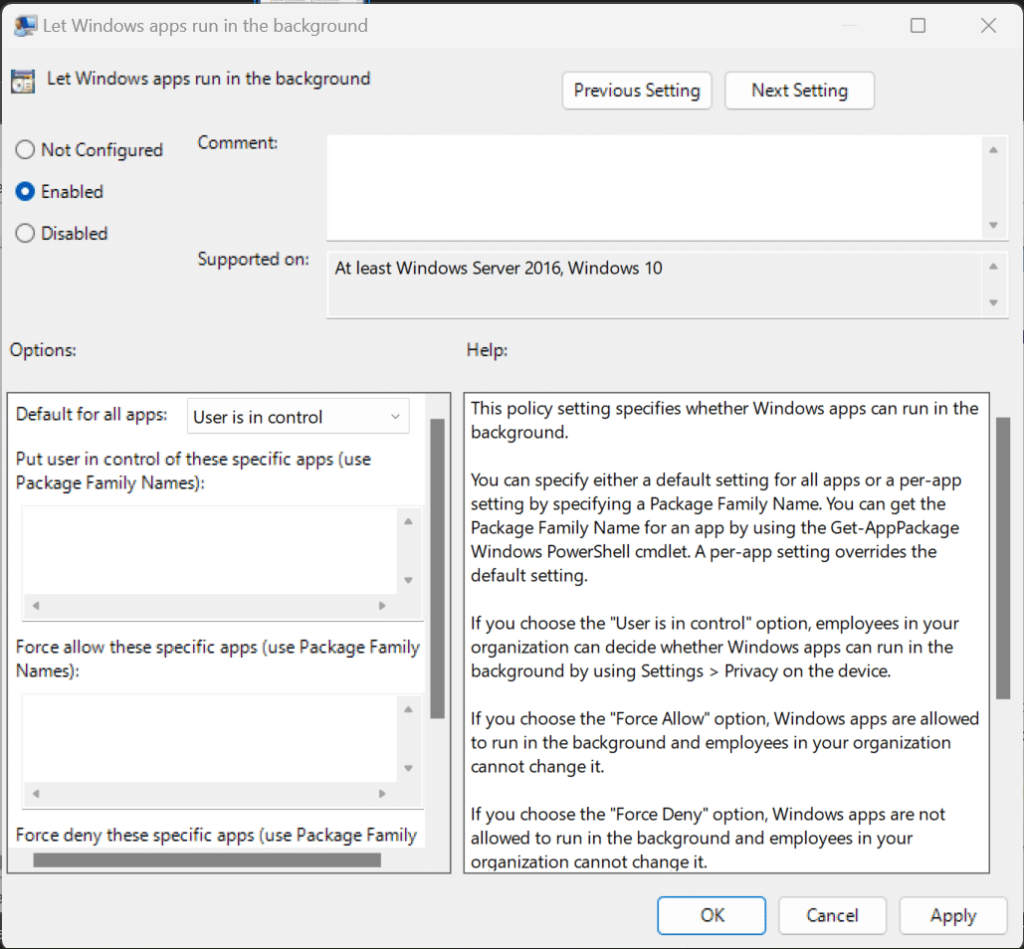The width and height of the screenshot is (1024, 949).
Task: Go to Previous Setting
Action: 637,90
